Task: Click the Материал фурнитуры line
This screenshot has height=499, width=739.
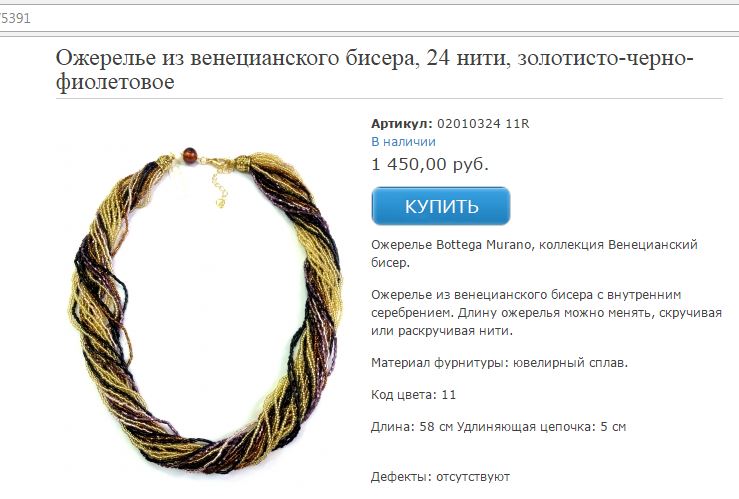Action: [x=499, y=363]
